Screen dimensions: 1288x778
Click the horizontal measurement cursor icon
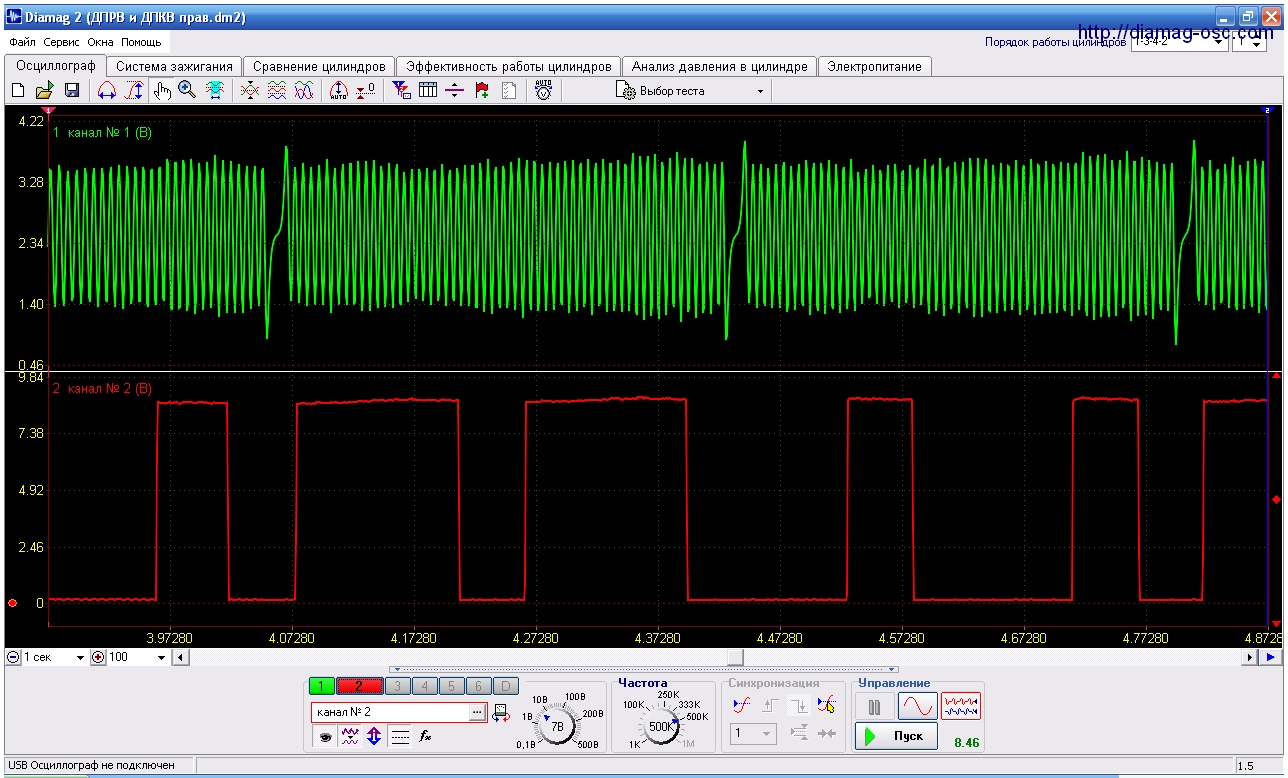point(107,91)
